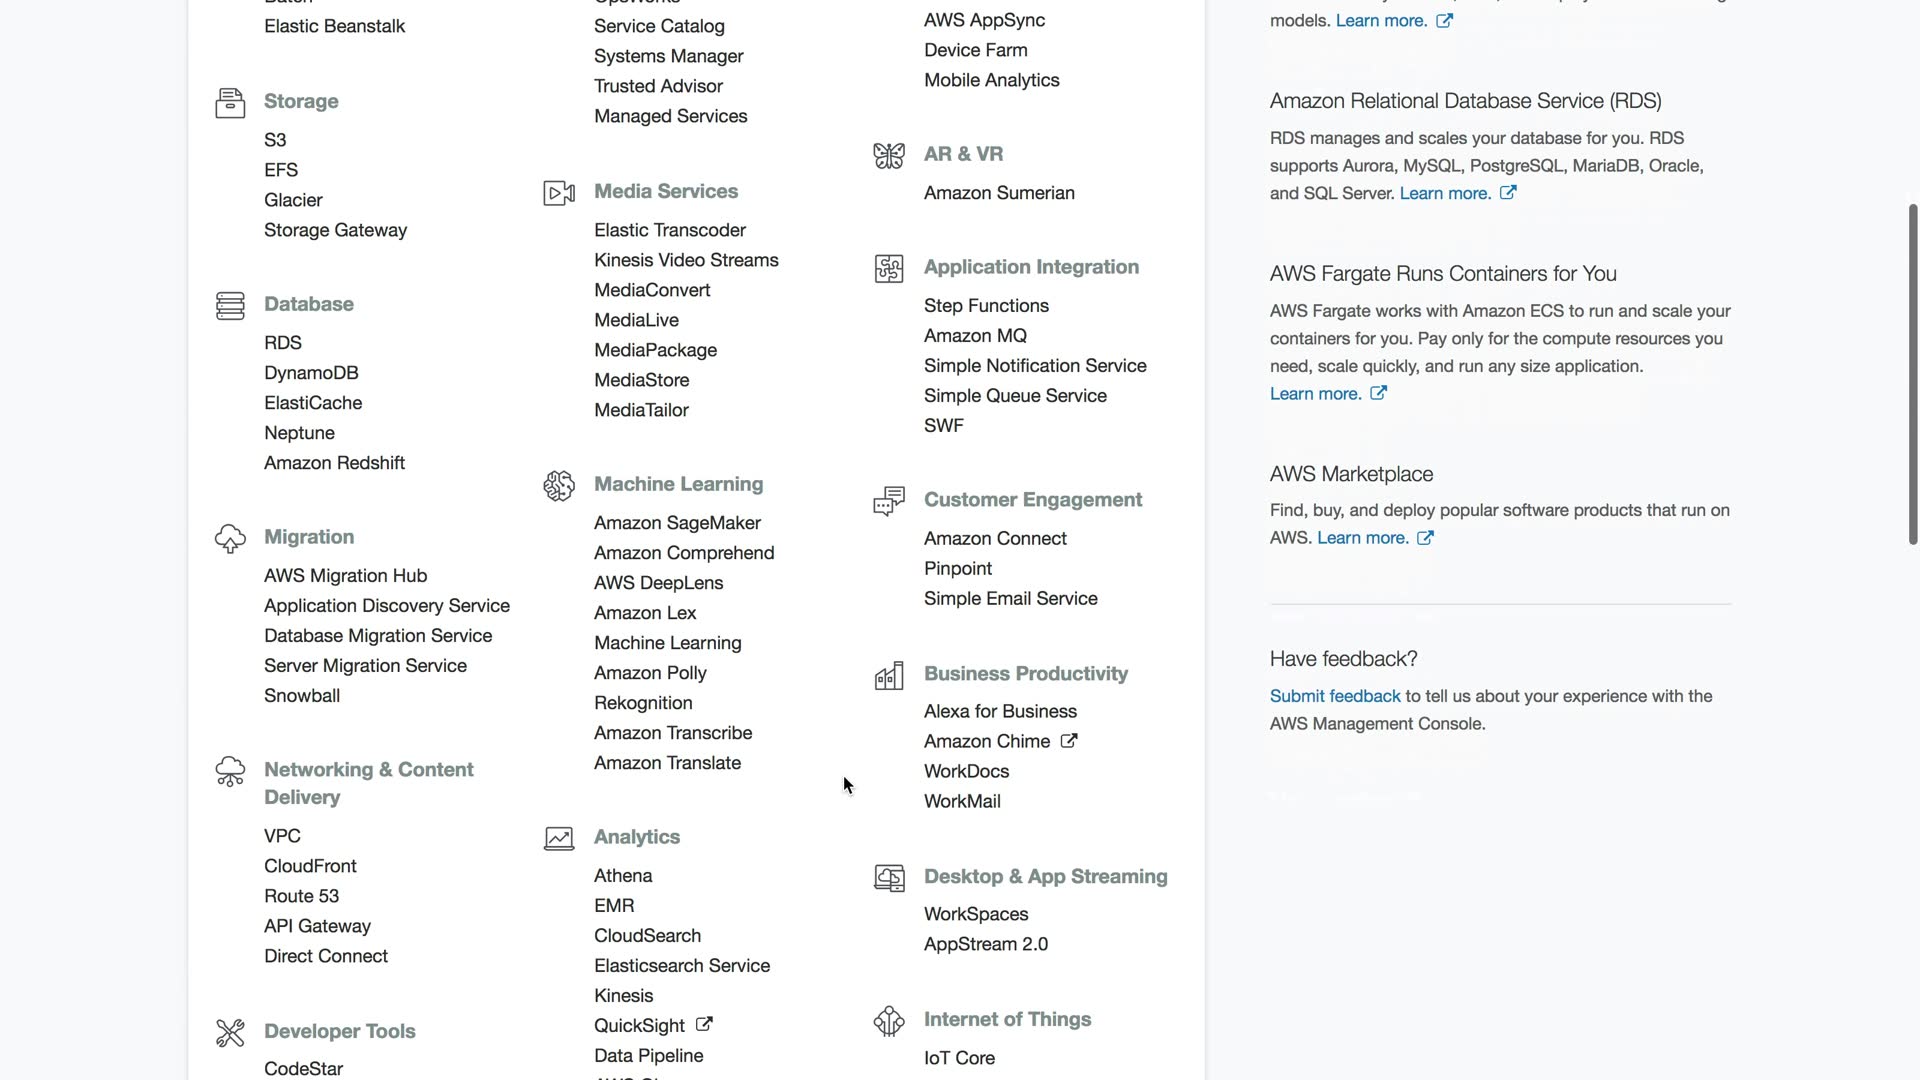Click external link icon beside Amazon Chime

1068,741
